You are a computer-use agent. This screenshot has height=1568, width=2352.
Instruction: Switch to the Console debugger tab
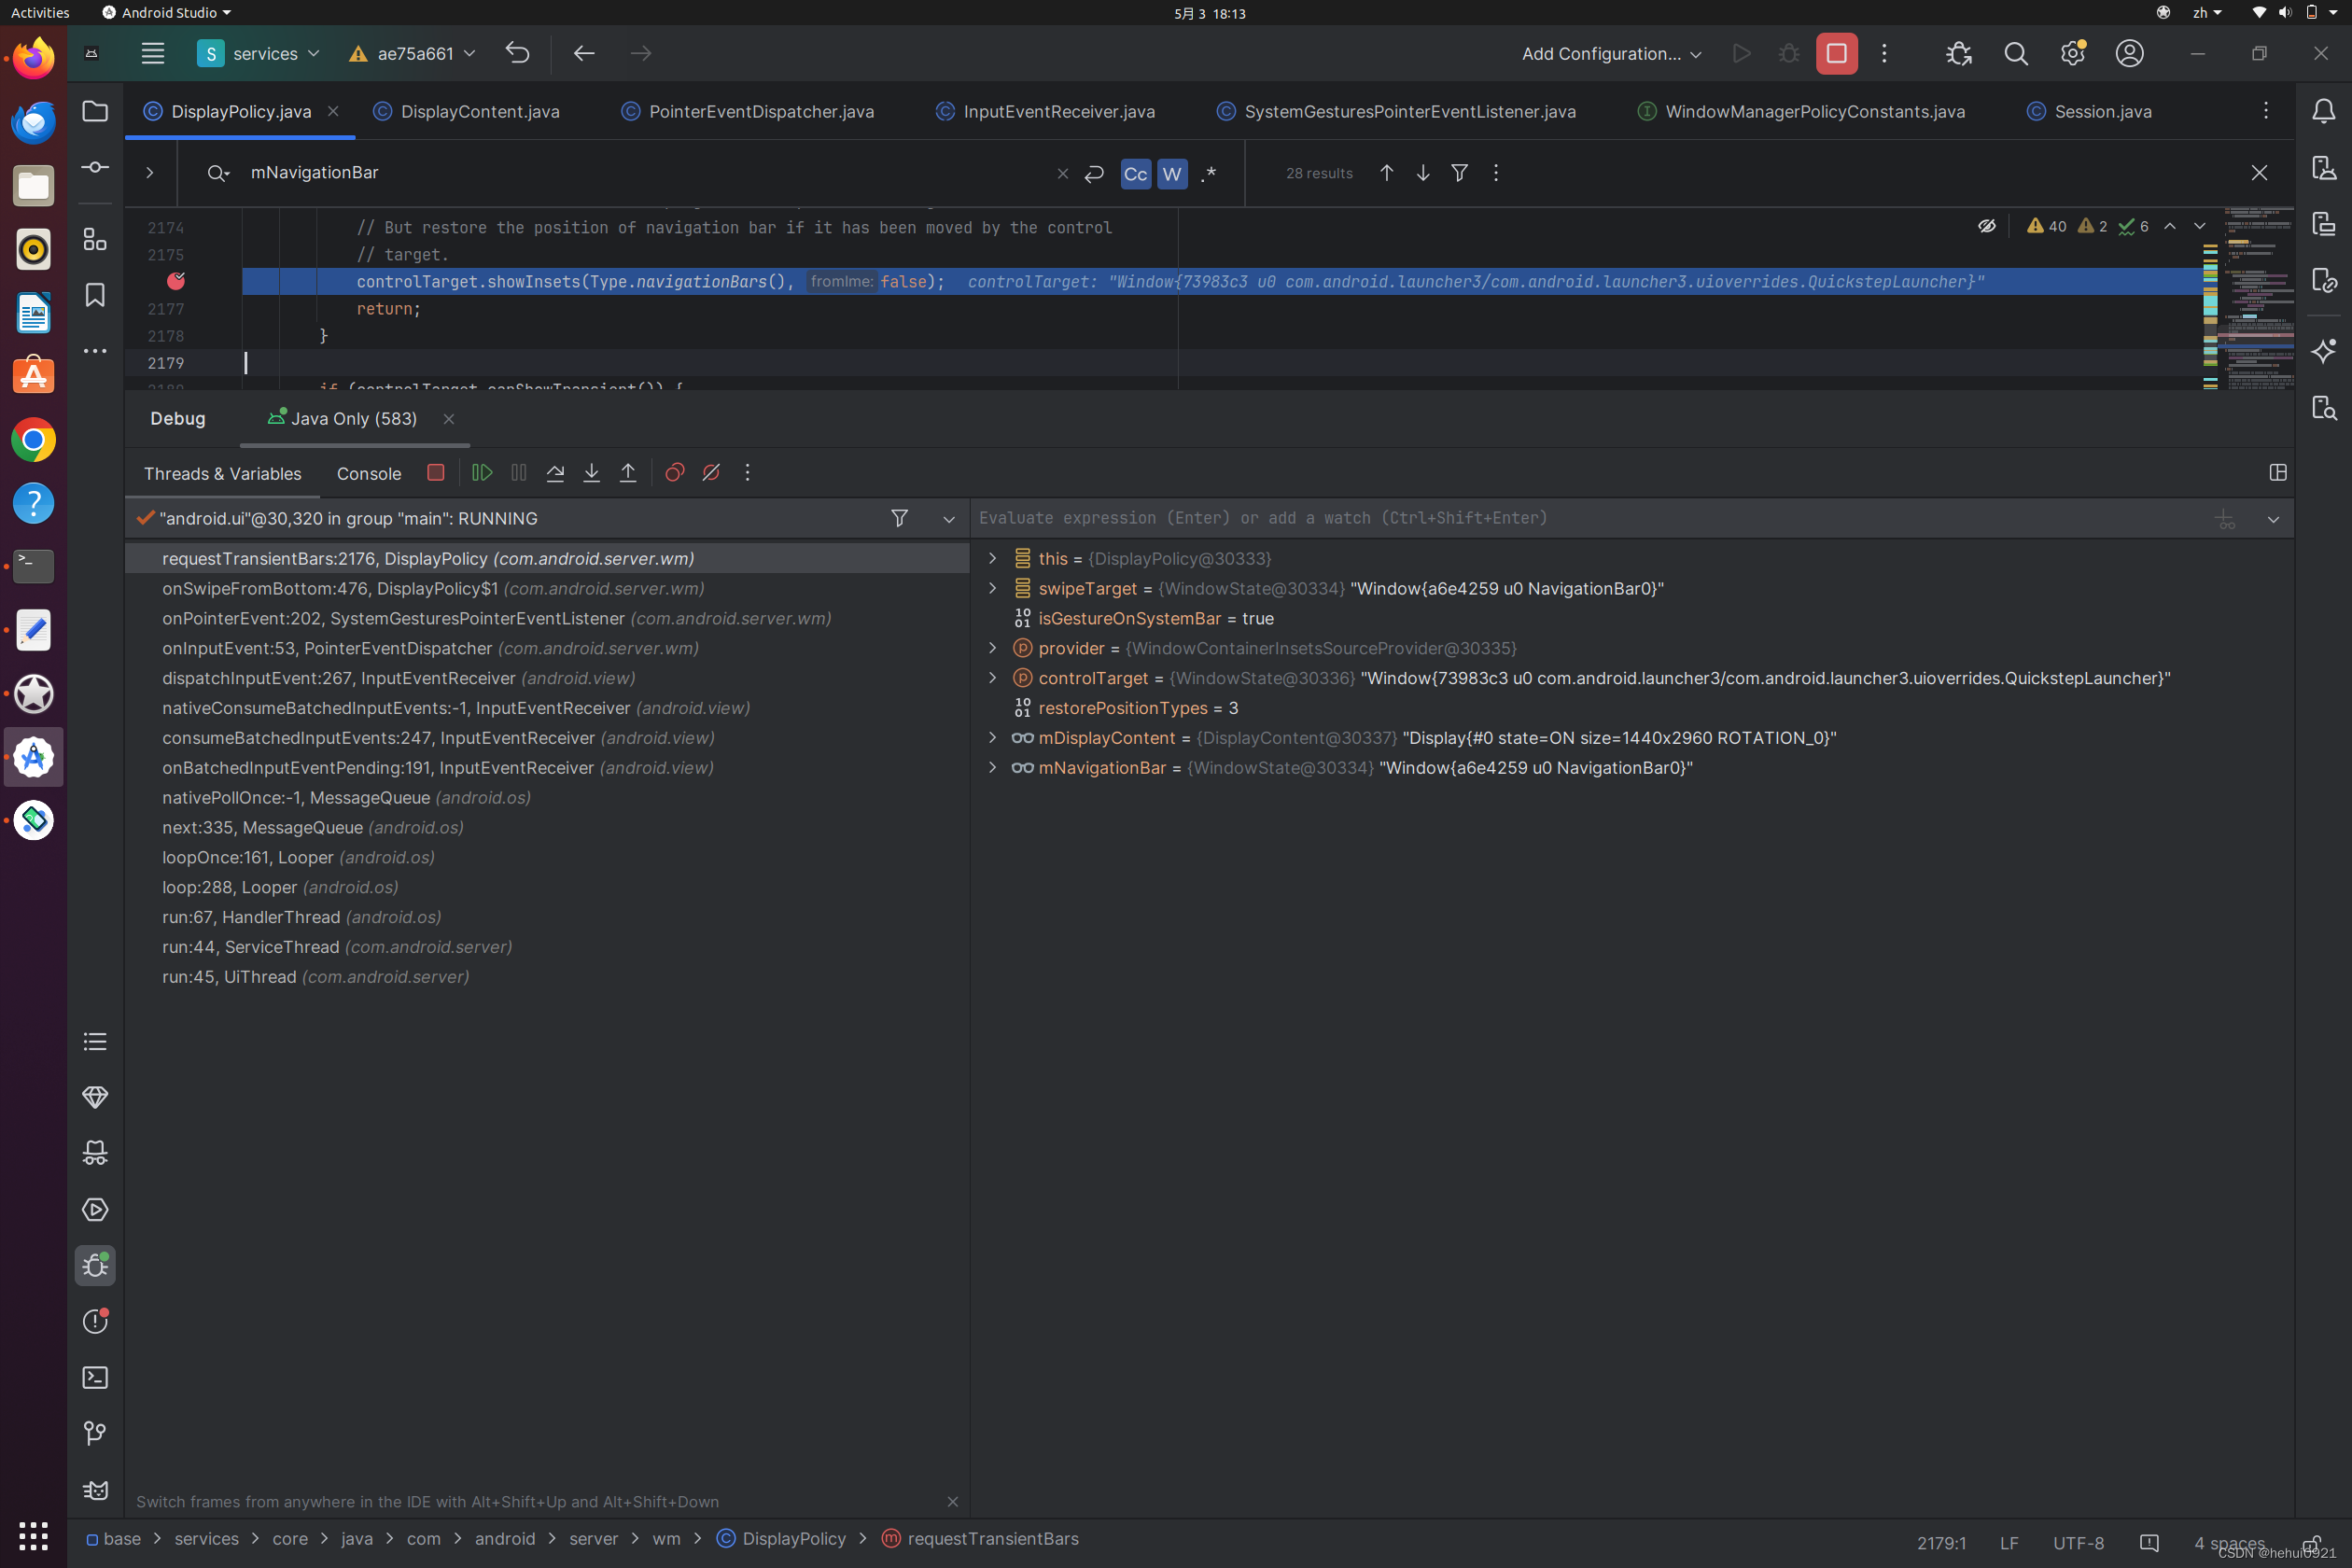pos(369,474)
